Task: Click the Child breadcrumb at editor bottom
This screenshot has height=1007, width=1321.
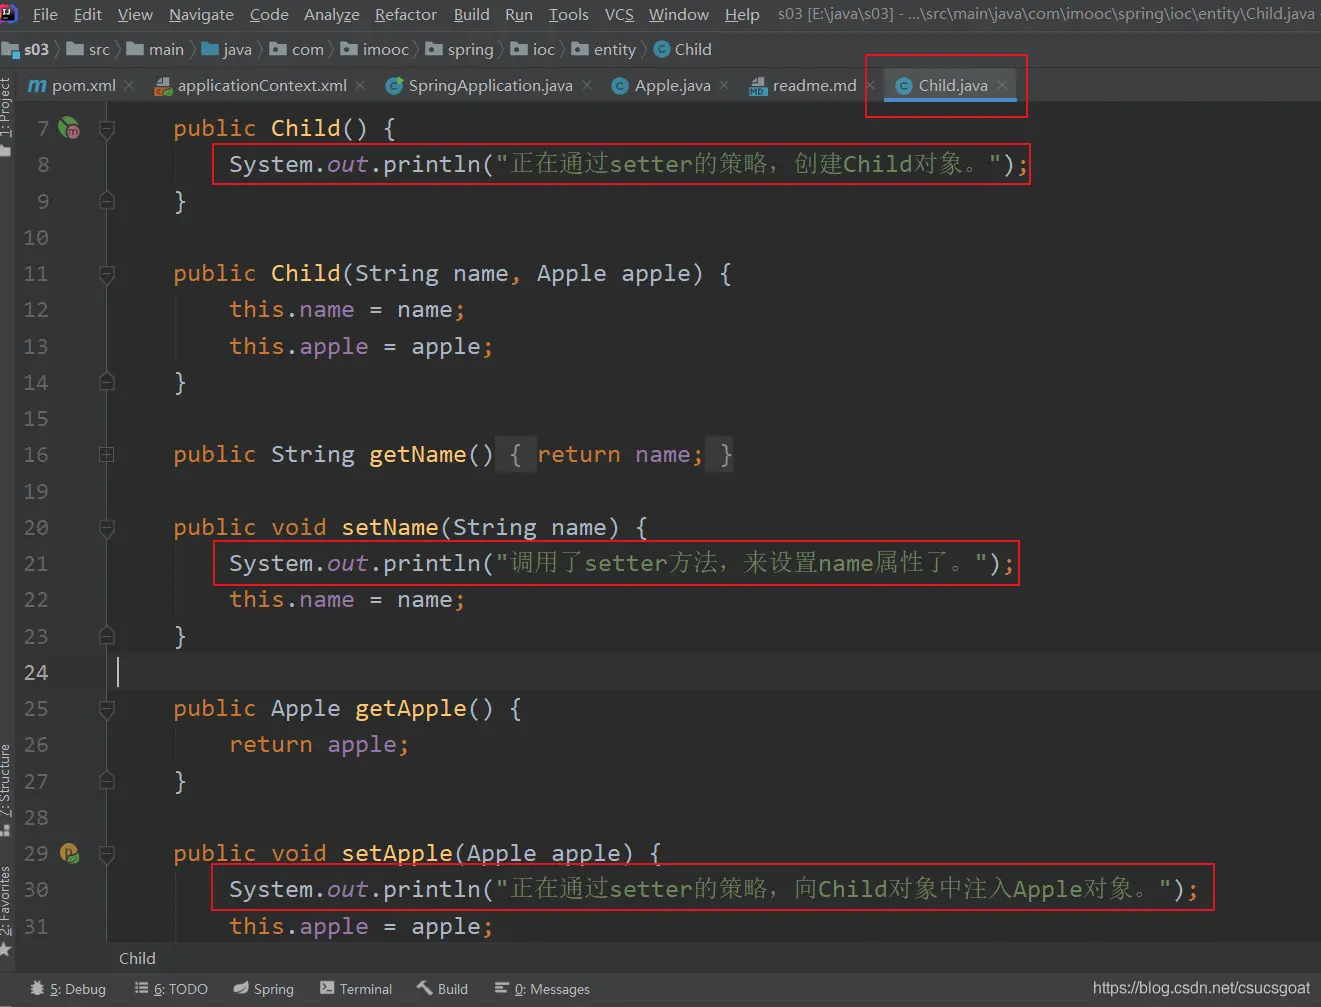Action: [137, 958]
